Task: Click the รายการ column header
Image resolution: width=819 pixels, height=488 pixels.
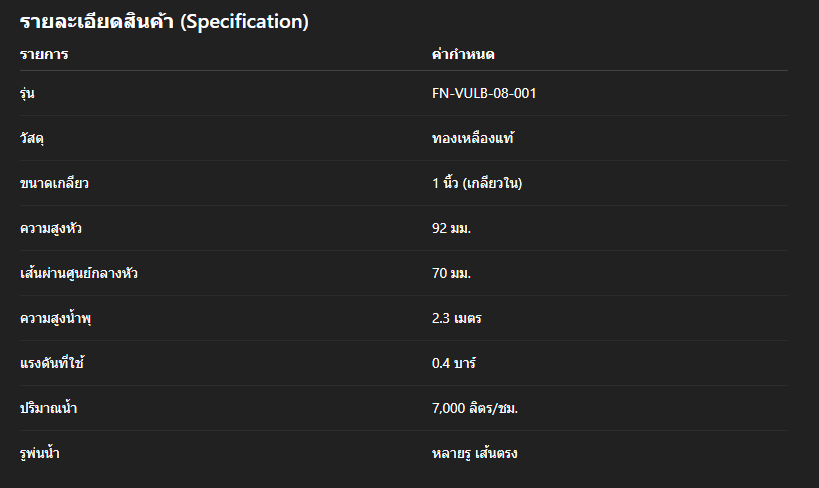Action: [44, 54]
